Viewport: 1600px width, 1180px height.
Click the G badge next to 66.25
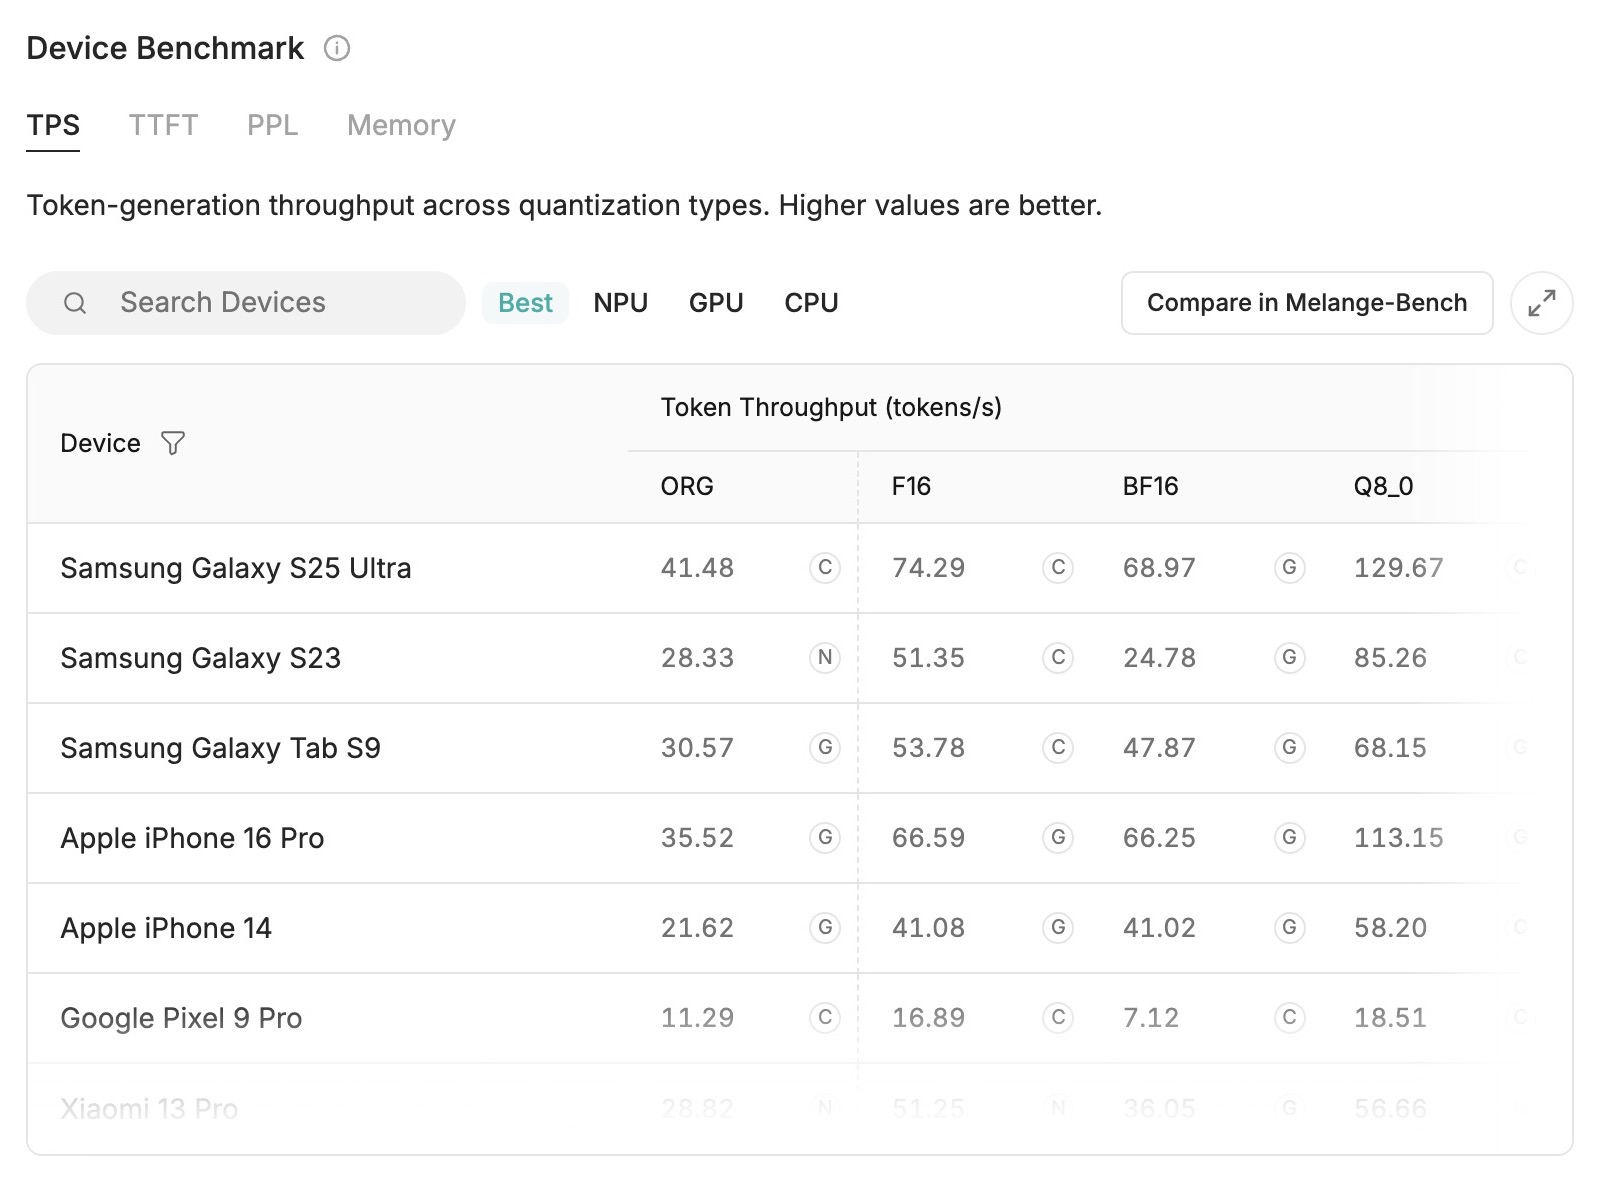(x=1290, y=838)
